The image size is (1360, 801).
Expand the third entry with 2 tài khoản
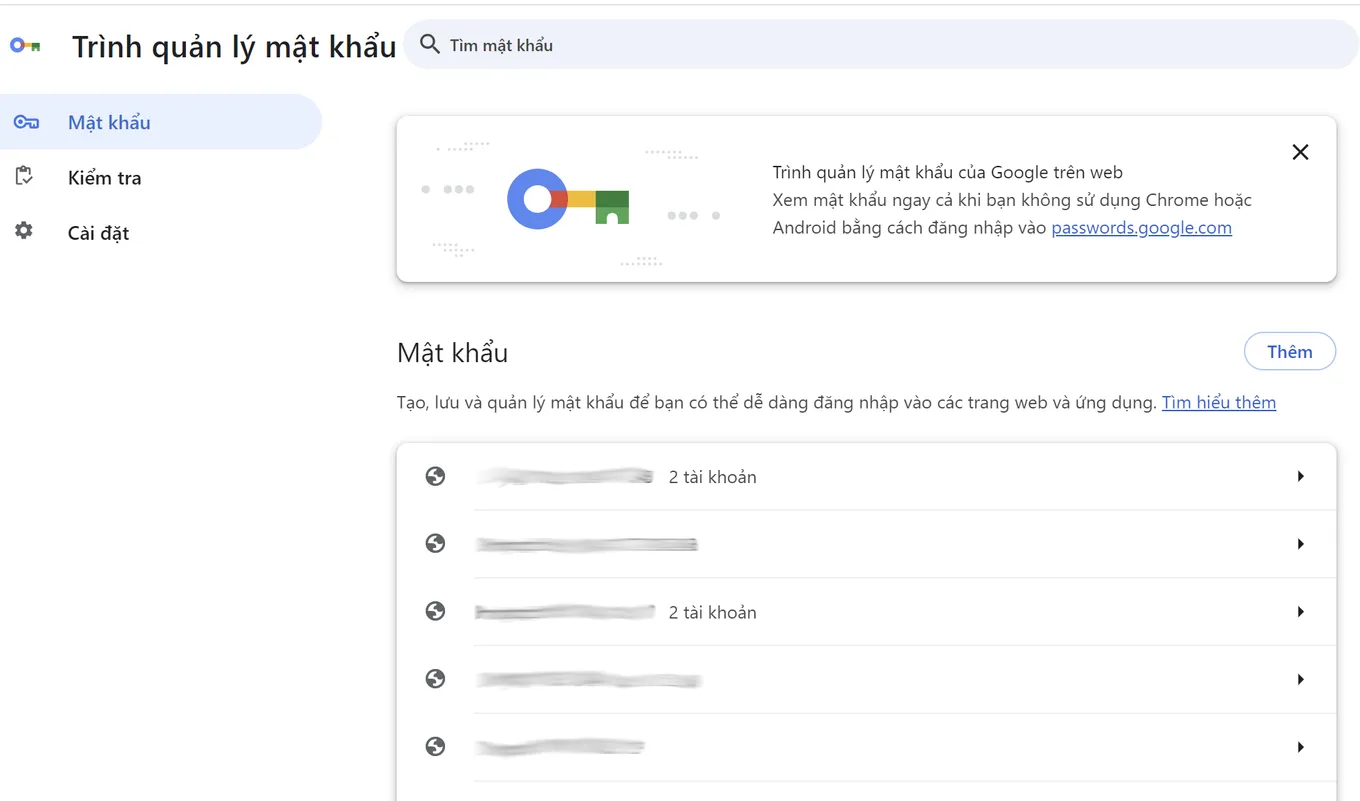tap(1300, 611)
